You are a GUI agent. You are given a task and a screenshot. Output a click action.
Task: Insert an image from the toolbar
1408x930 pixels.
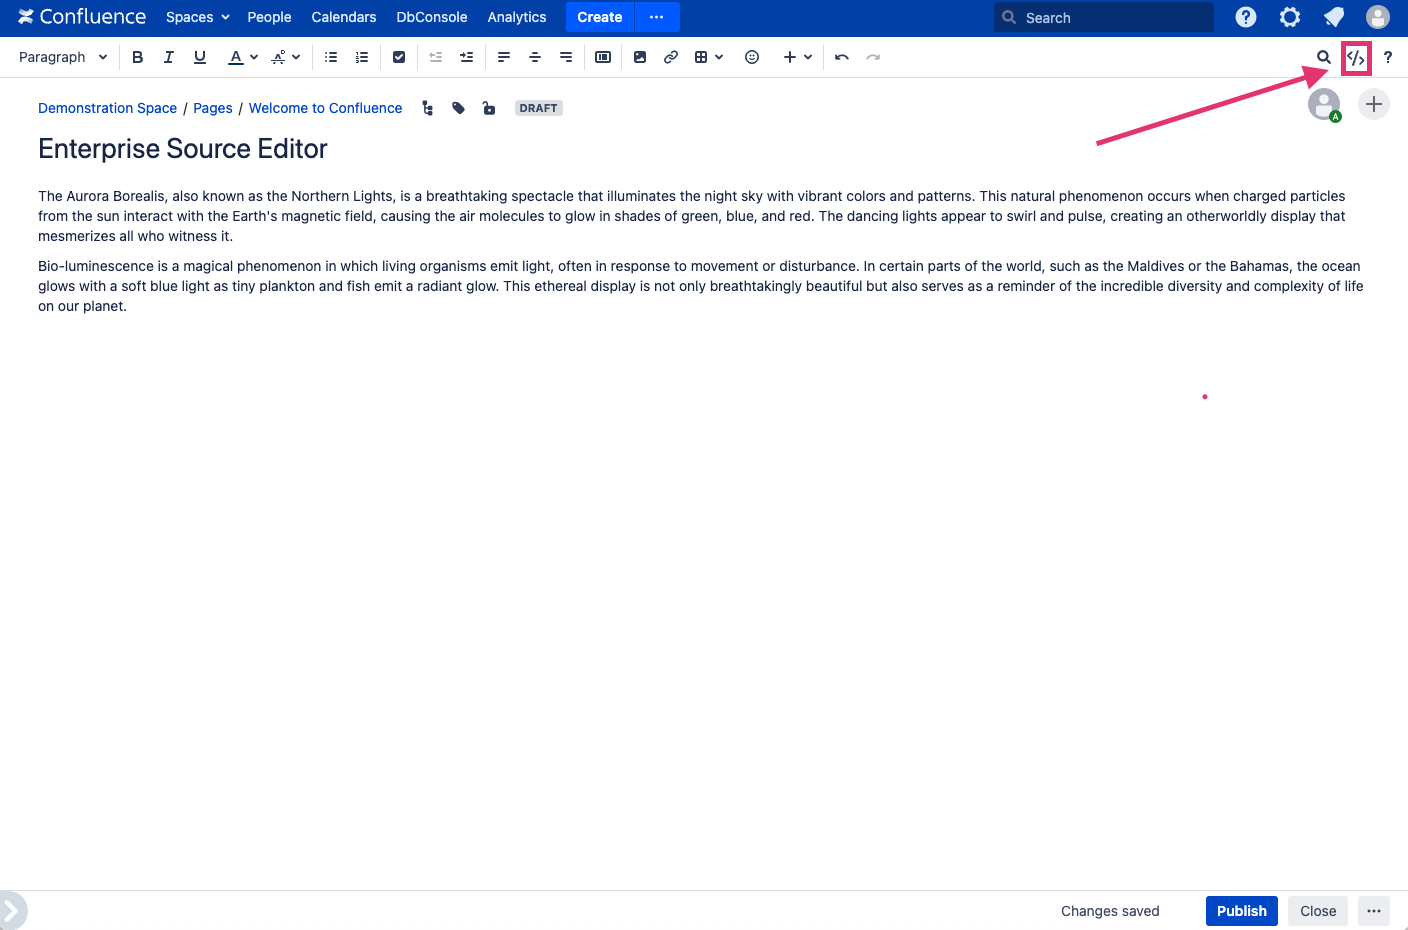tap(640, 57)
